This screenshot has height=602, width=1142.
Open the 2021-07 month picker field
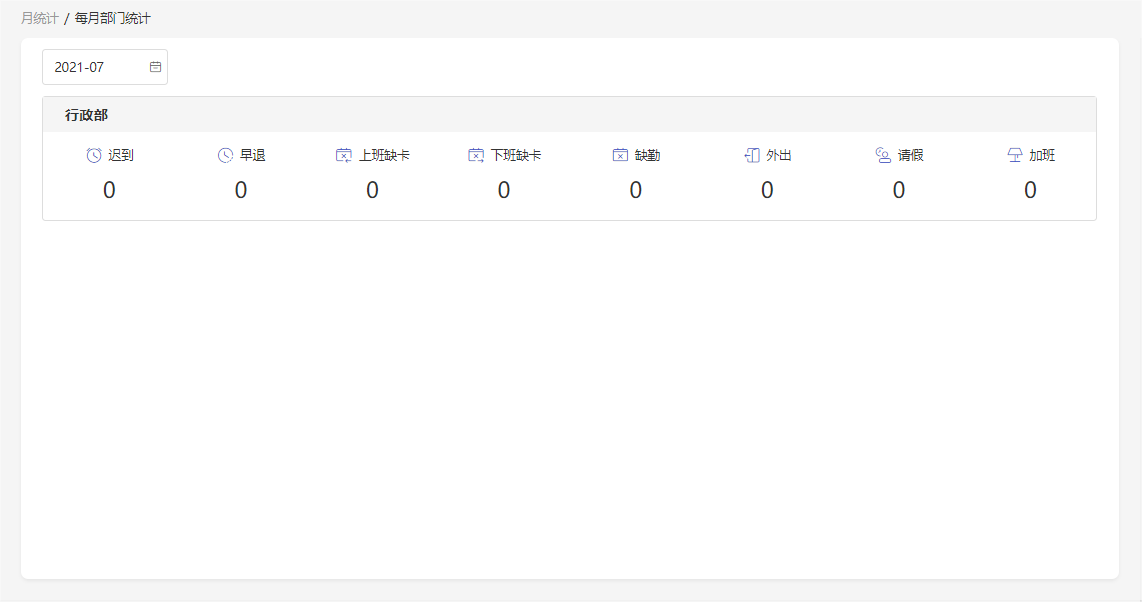(105, 67)
